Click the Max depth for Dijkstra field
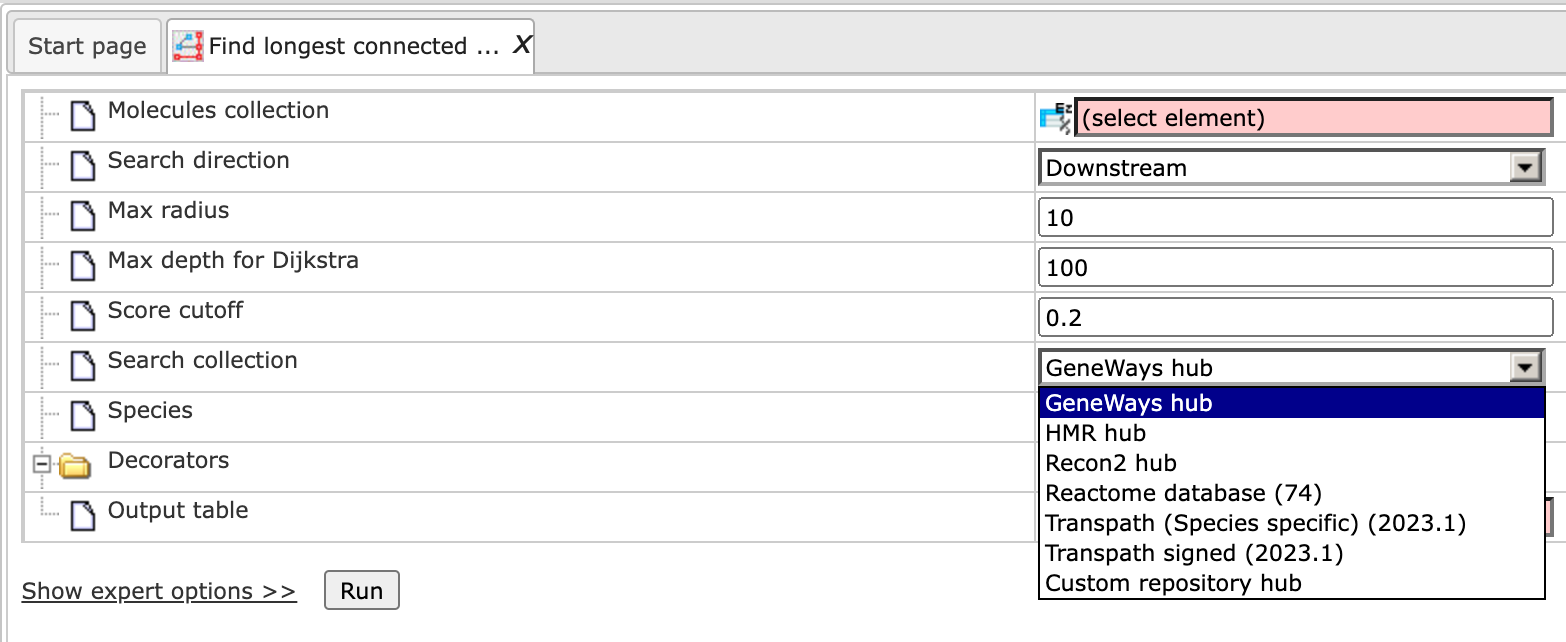The image size is (1566, 642). point(1296,268)
